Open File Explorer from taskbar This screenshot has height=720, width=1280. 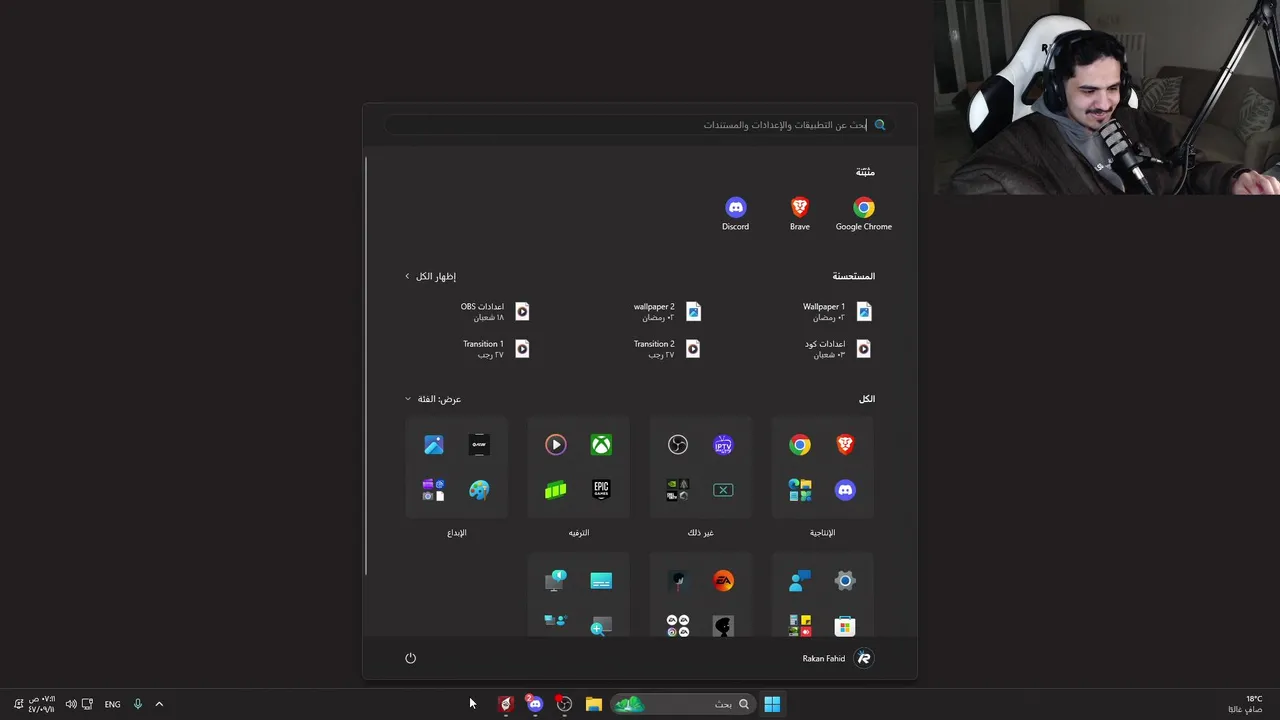pyautogui.click(x=594, y=704)
